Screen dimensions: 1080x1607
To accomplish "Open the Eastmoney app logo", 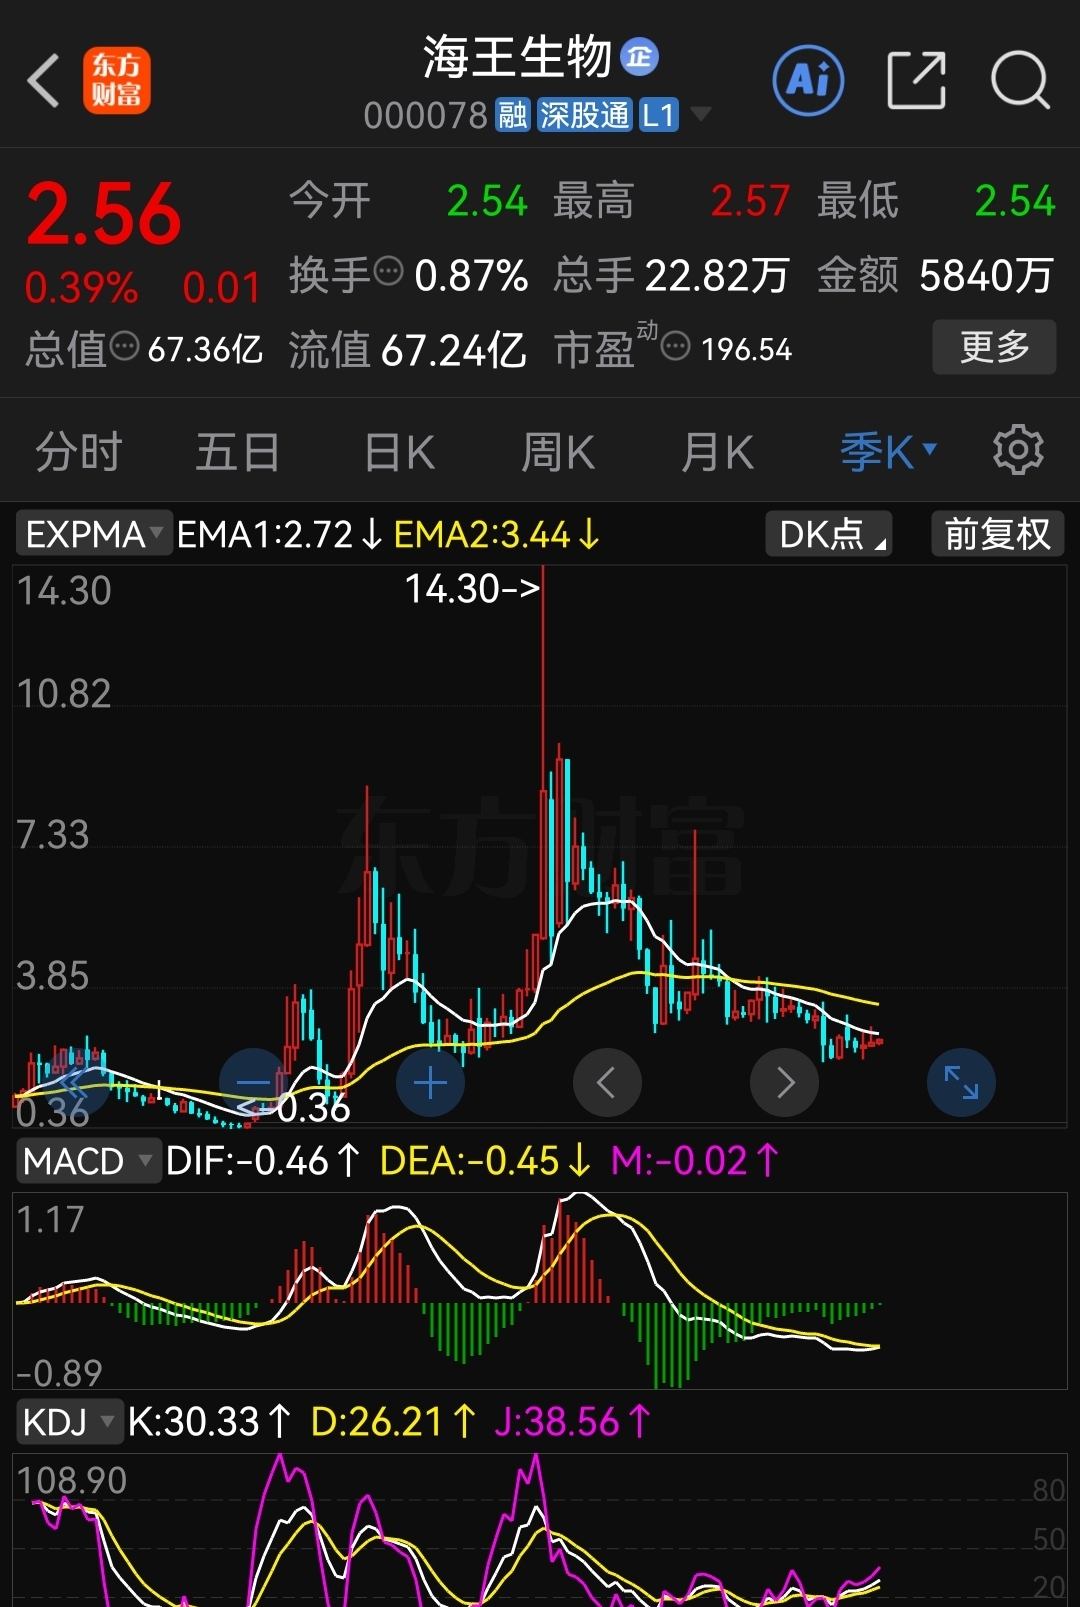I will click(x=117, y=80).
